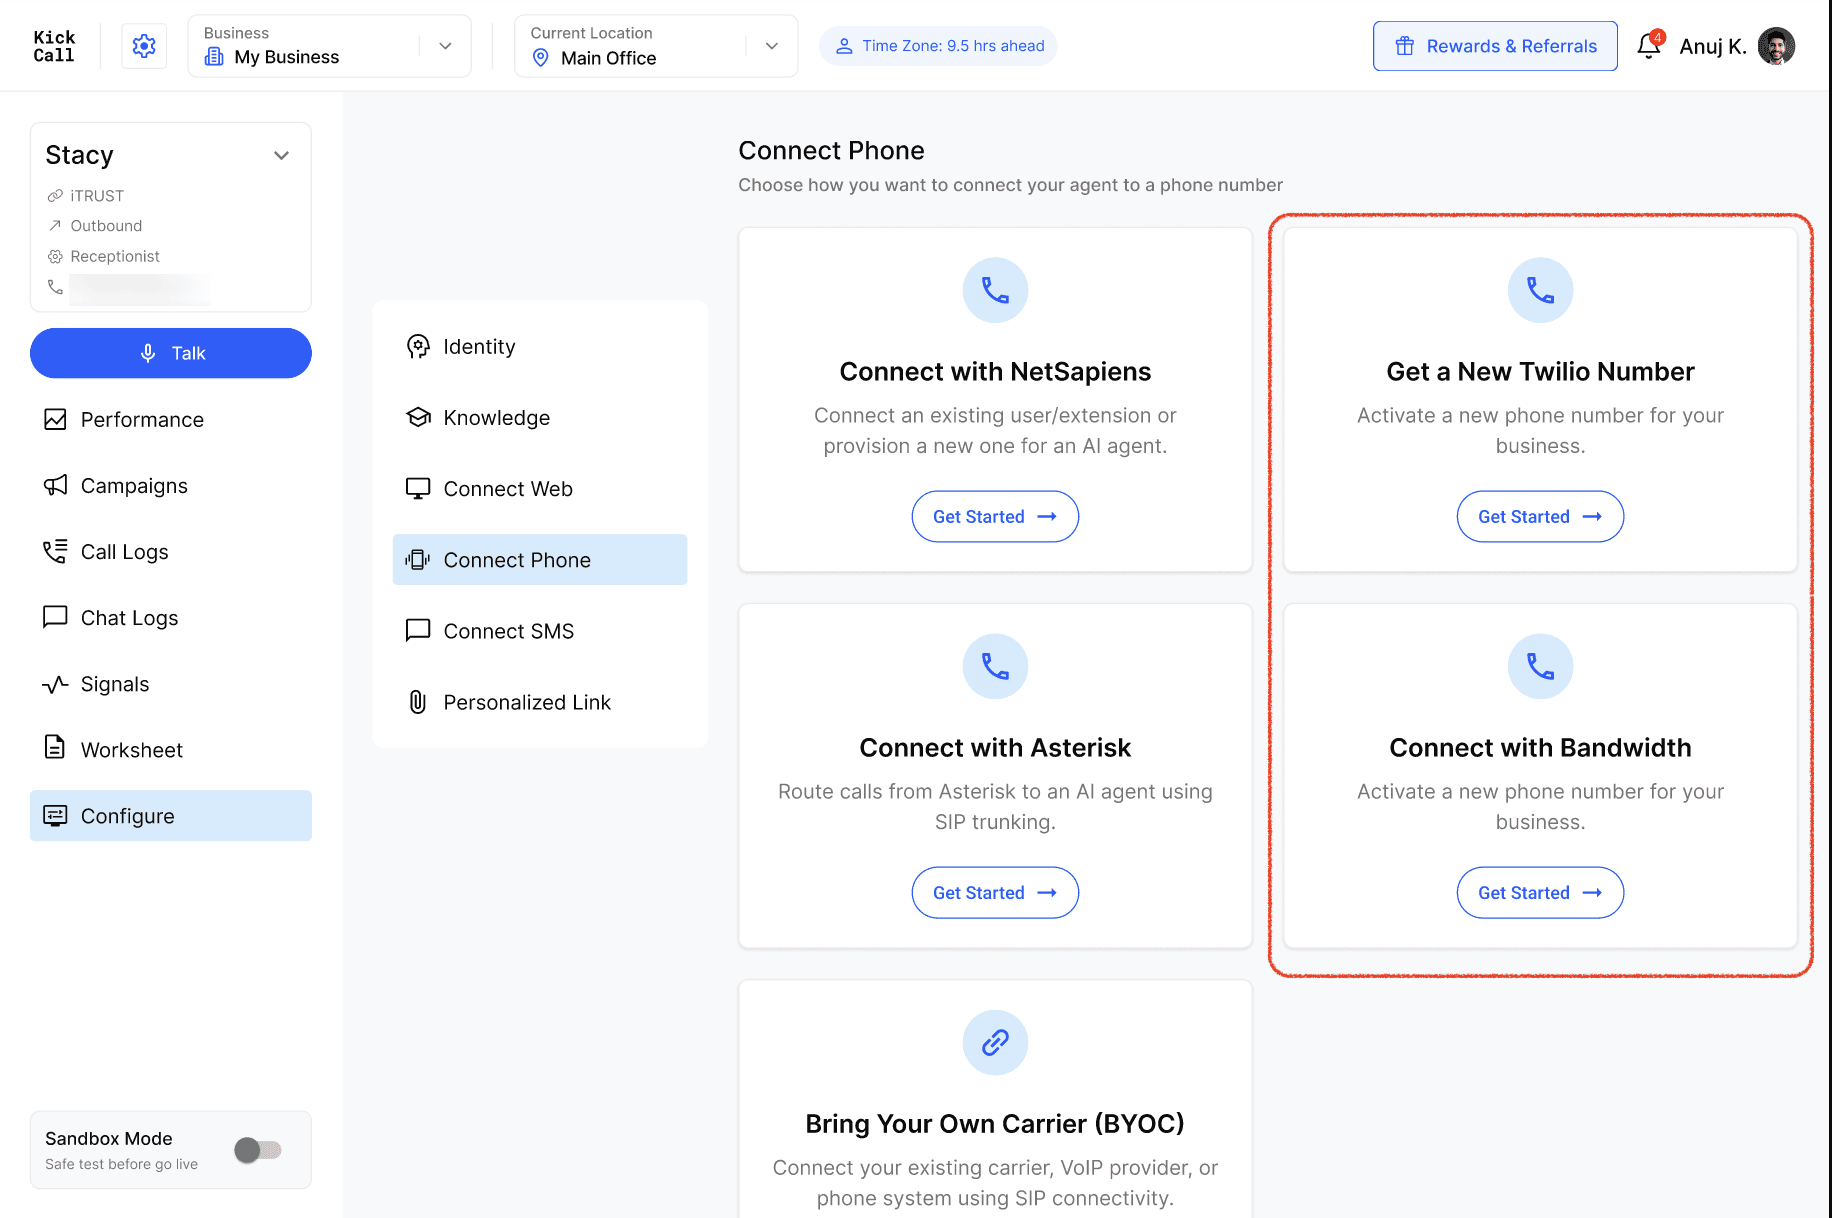This screenshot has height=1218, width=1832.
Task: Open the notifications bell
Action: coord(1649,46)
